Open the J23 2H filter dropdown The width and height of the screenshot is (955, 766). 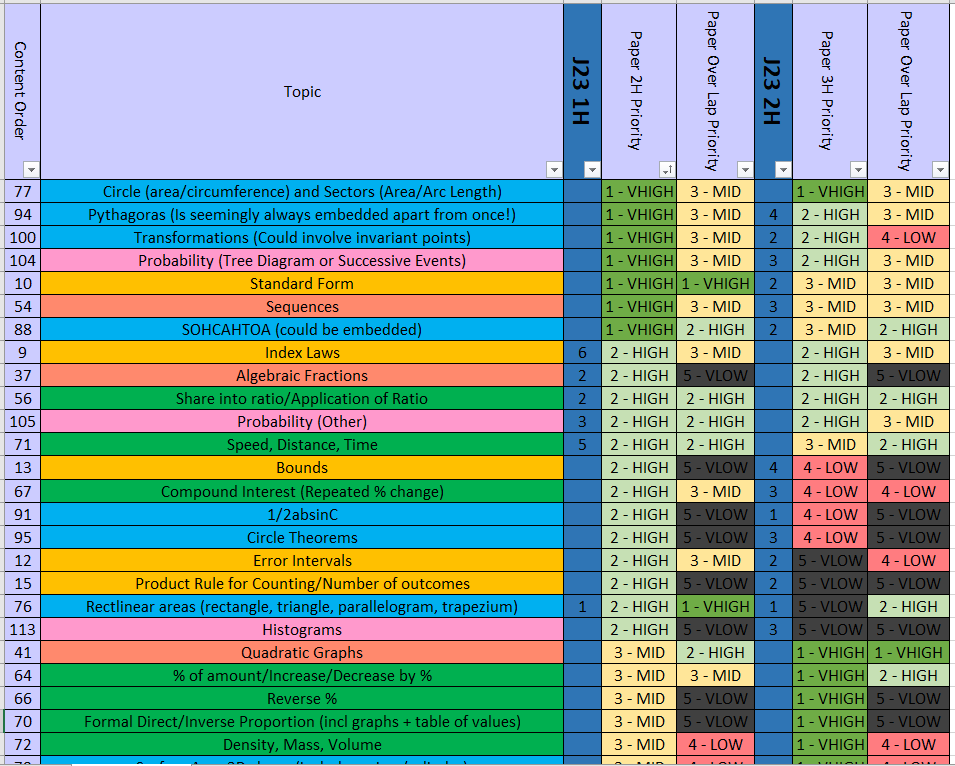(783, 169)
